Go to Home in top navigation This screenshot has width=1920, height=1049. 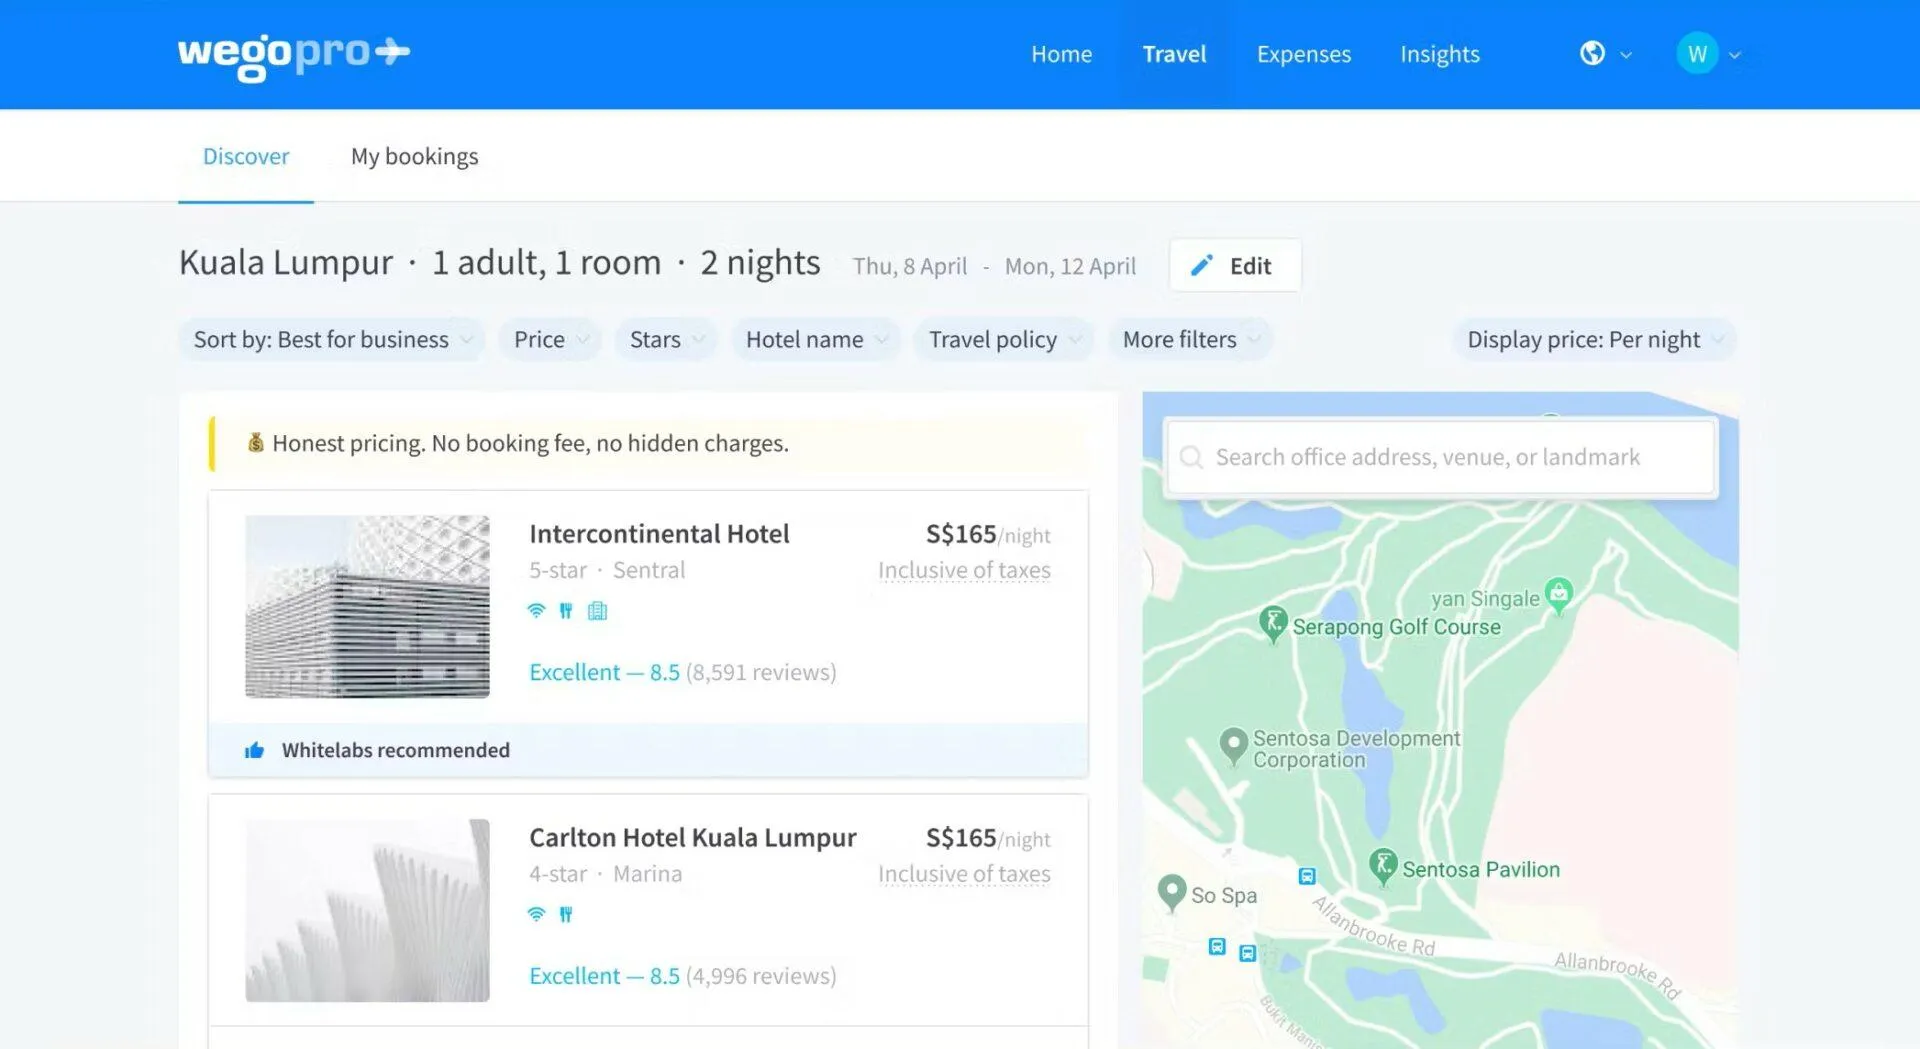(1061, 54)
